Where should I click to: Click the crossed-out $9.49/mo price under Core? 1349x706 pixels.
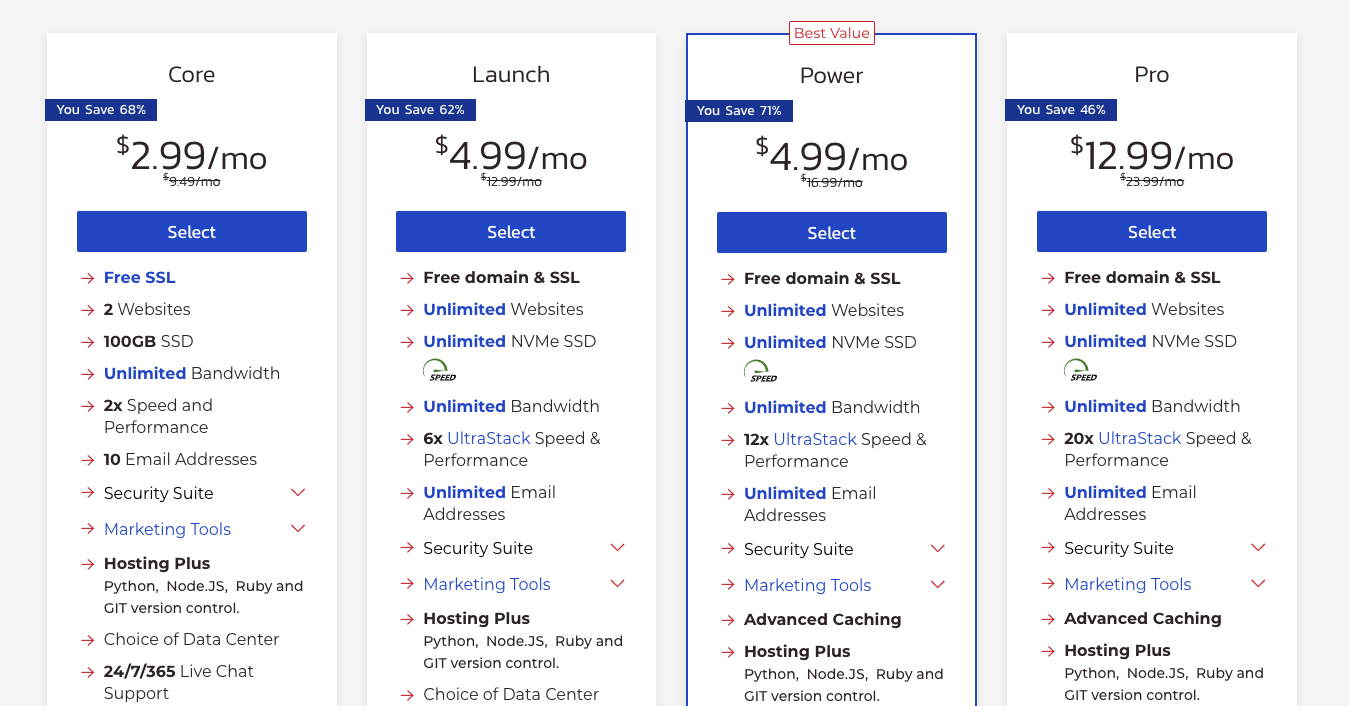191,180
